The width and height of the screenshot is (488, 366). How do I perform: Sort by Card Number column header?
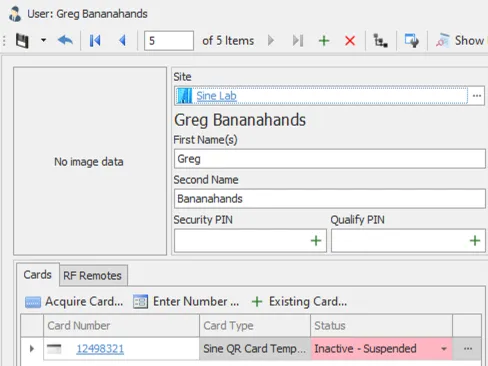tap(121, 326)
